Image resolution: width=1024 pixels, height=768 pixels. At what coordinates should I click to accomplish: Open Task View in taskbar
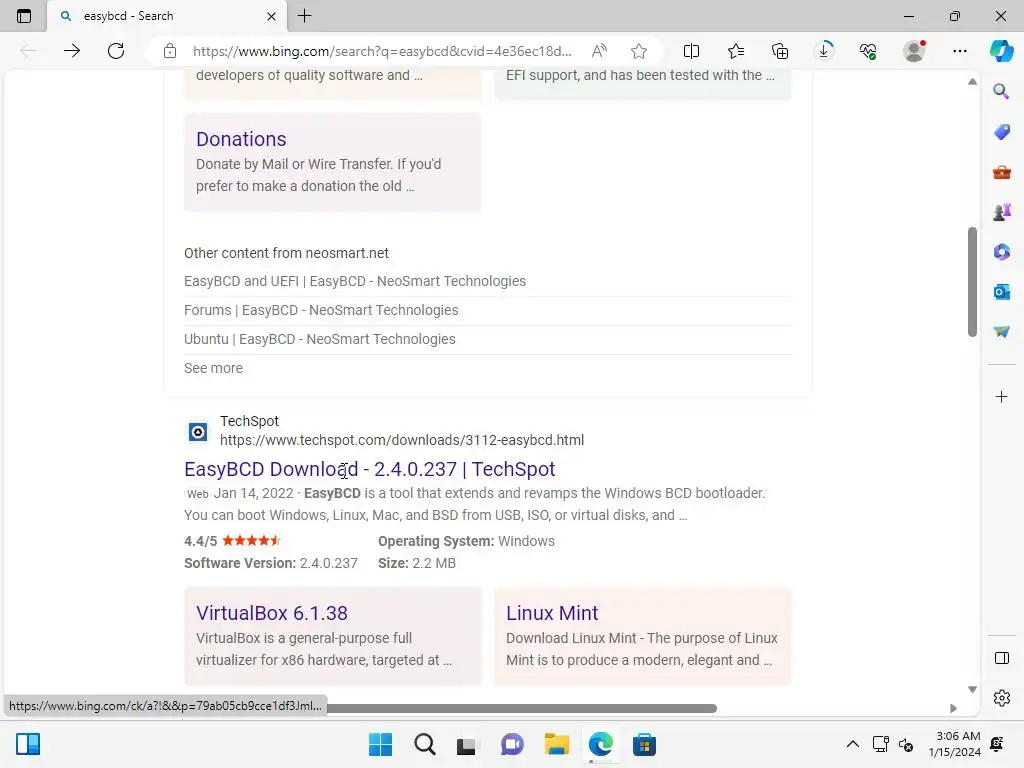pos(466,744)
